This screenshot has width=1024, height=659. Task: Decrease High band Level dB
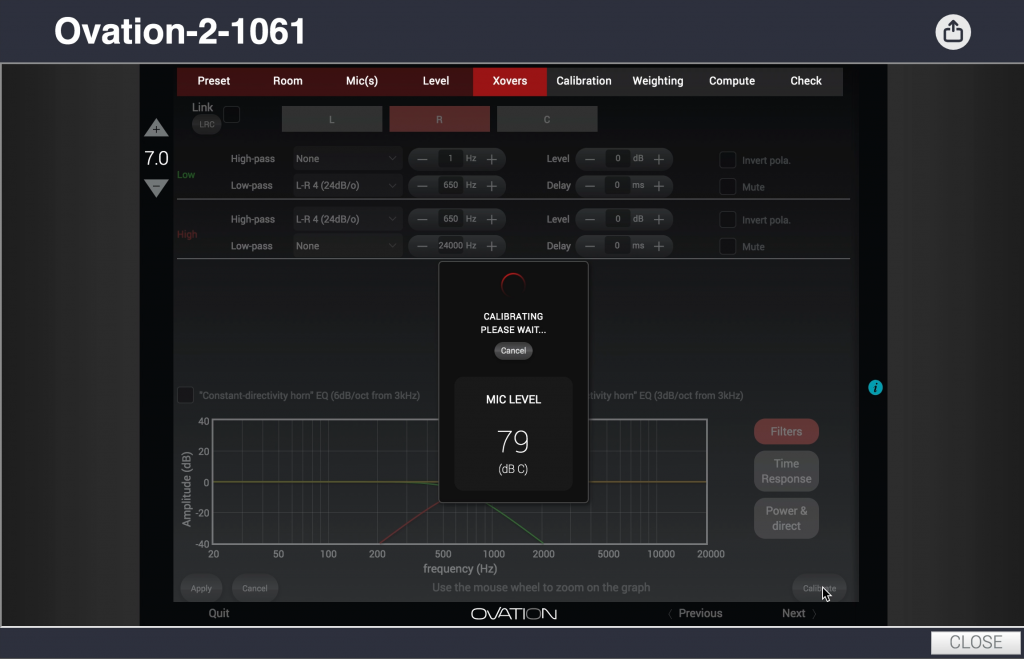pos(590,219)
